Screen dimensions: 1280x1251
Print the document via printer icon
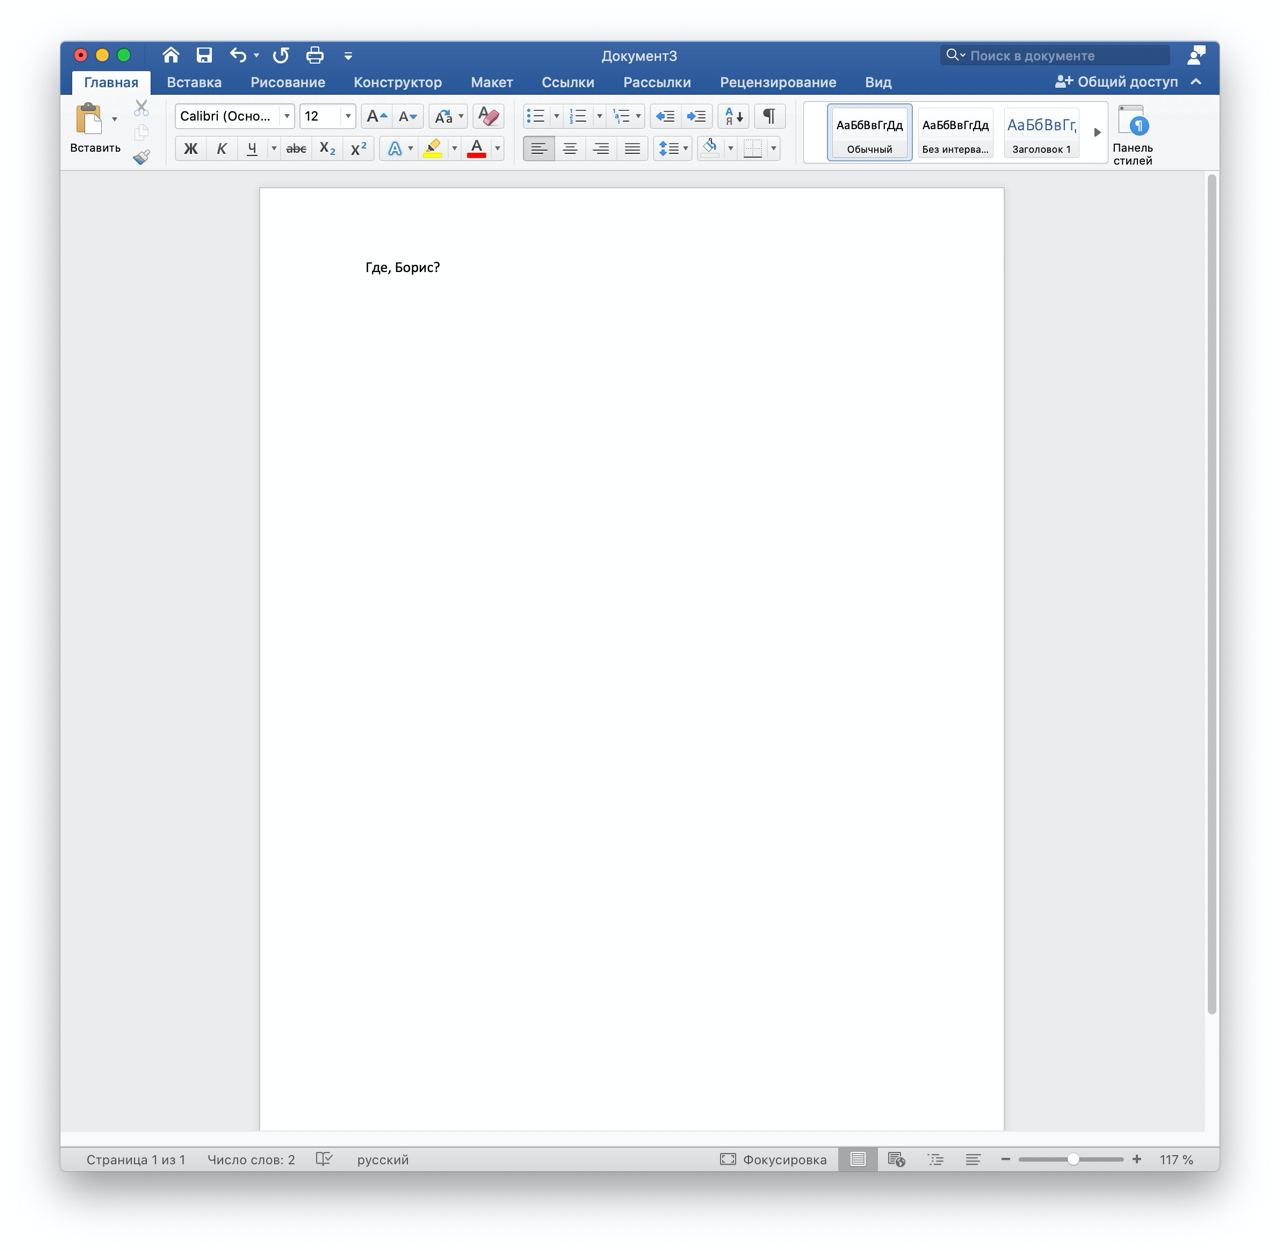coord(315,55)
